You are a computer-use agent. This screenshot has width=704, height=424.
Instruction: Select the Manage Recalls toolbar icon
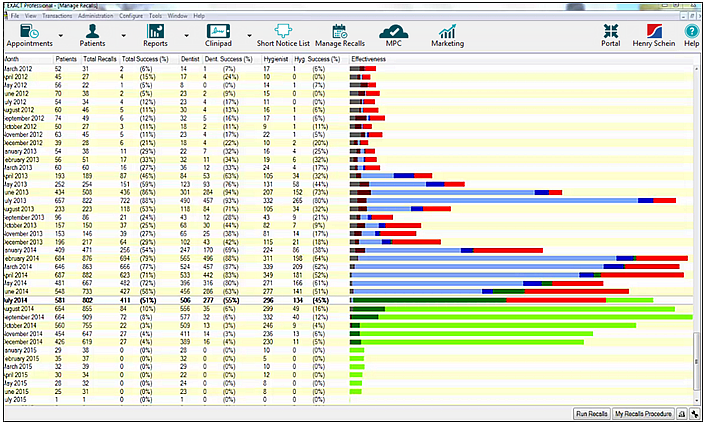[x=340, y=35]
